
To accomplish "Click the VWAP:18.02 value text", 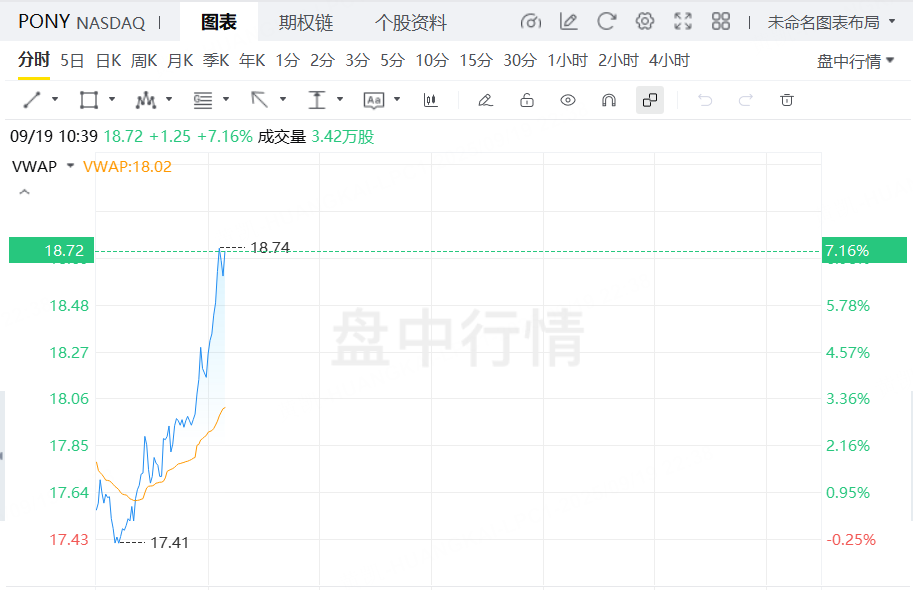I will coord(128,167).
